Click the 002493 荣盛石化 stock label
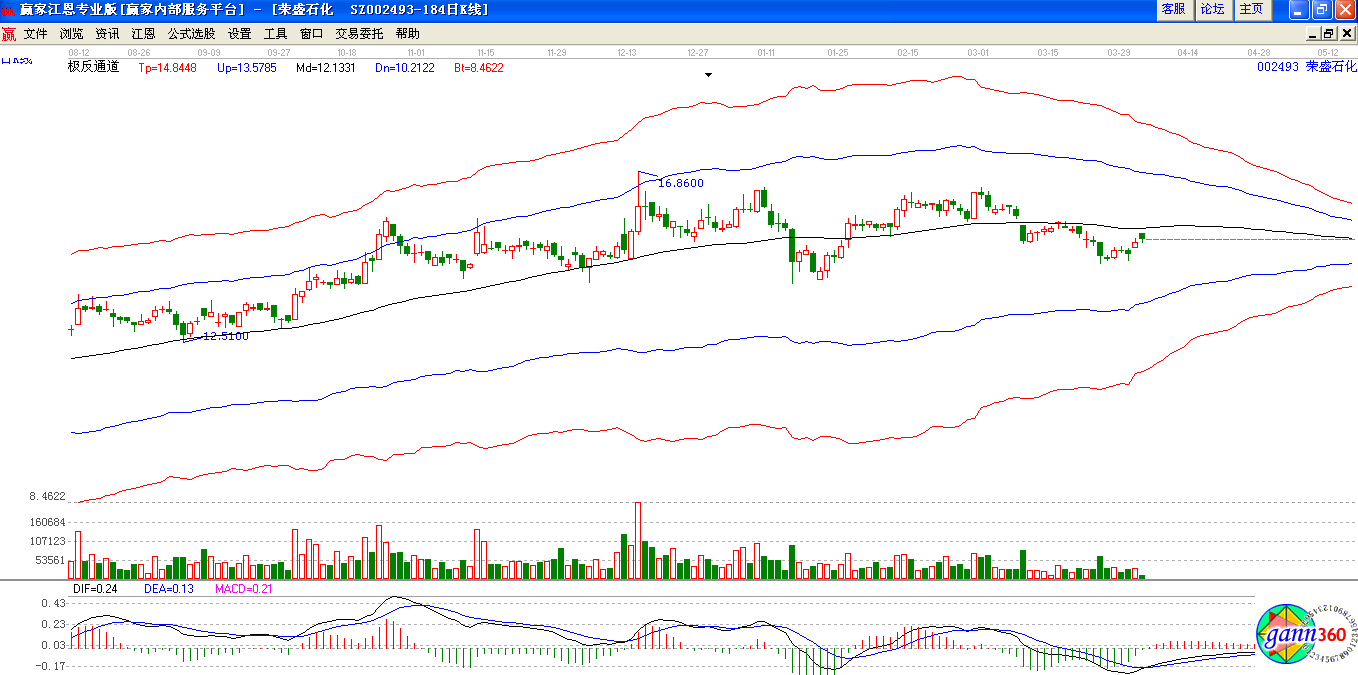Image resolution: width=1358 pixels, height=675 pixels. pyautogui.click(x=1307, y=67)
